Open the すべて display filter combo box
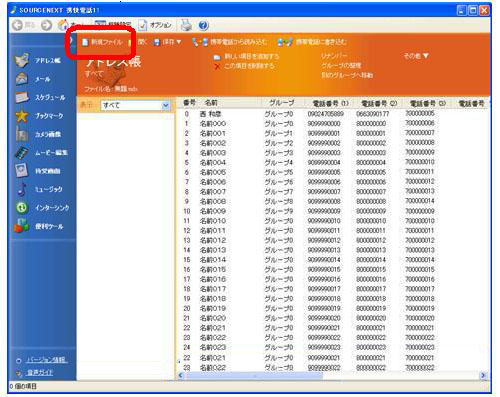This screenshot has height=397, width=500. pos(135,105)
